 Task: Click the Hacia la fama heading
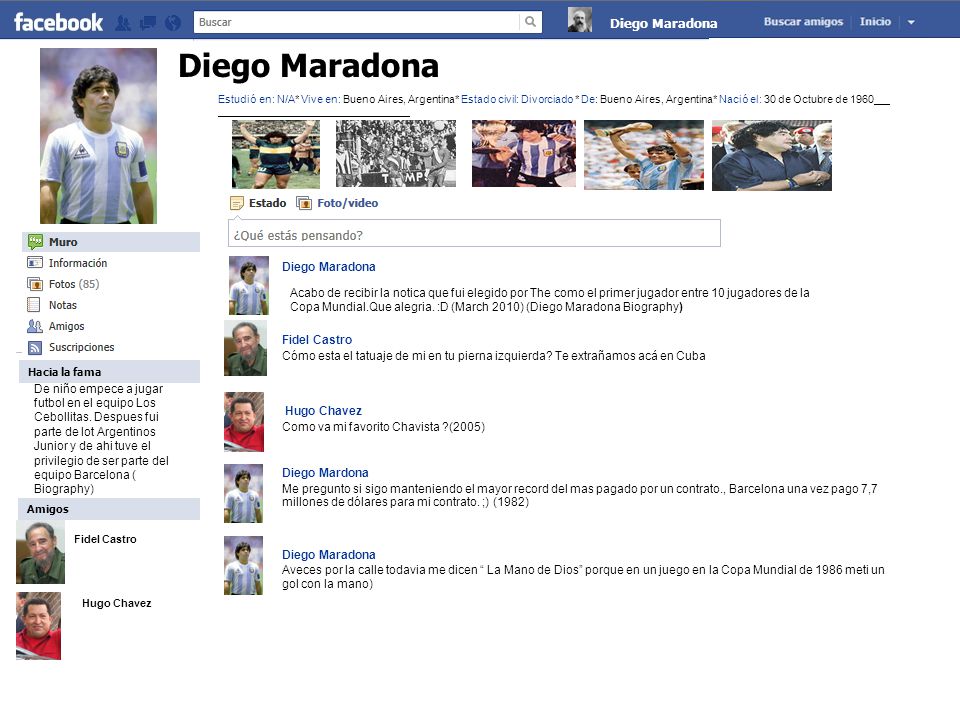(64, 372)
